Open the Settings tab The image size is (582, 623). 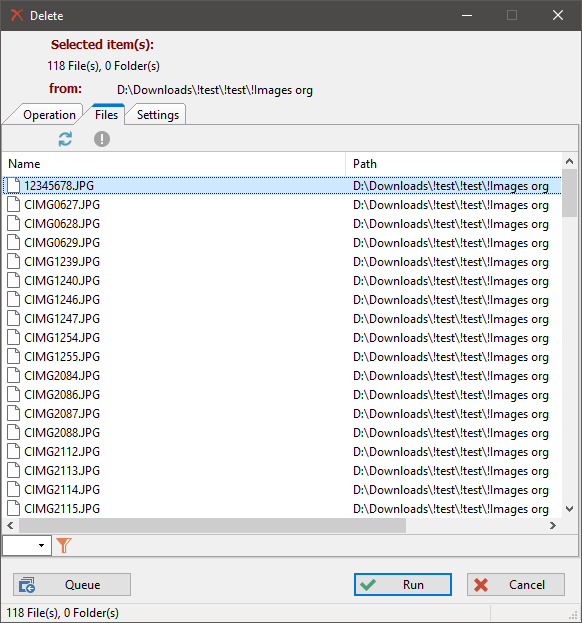(x=158, y=115)
